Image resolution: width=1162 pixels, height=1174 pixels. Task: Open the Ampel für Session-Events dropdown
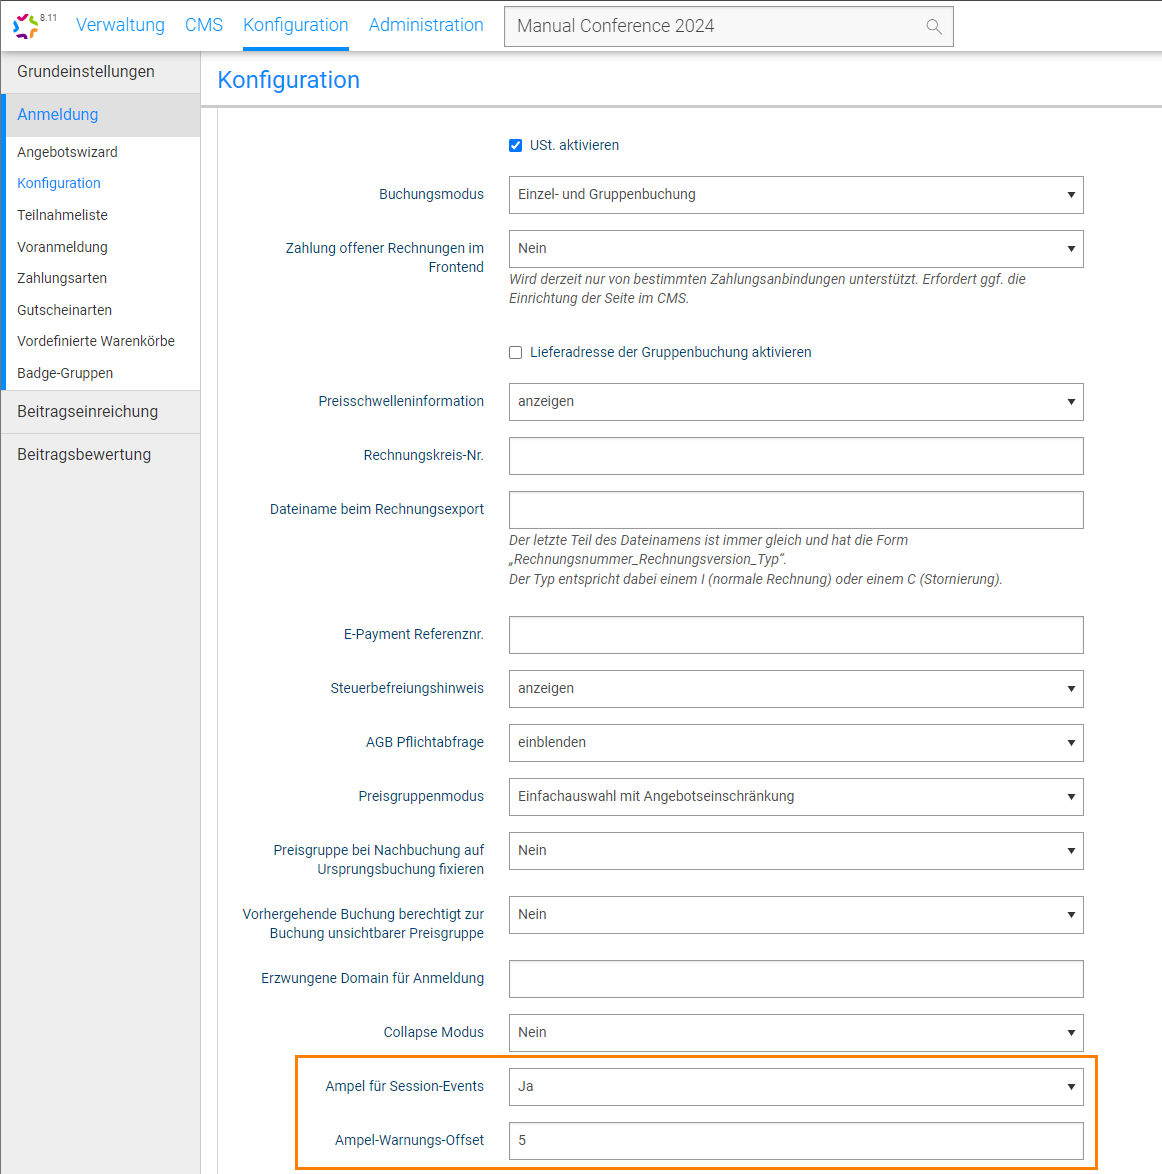click(795, 1087)
